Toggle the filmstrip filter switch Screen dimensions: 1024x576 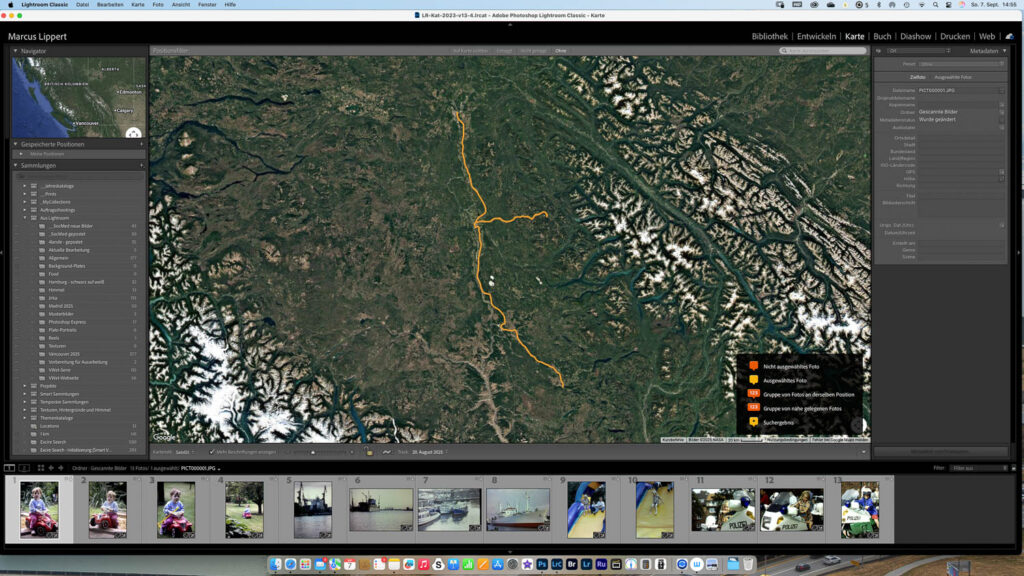pyautogui.click(x=1014, y=468)
